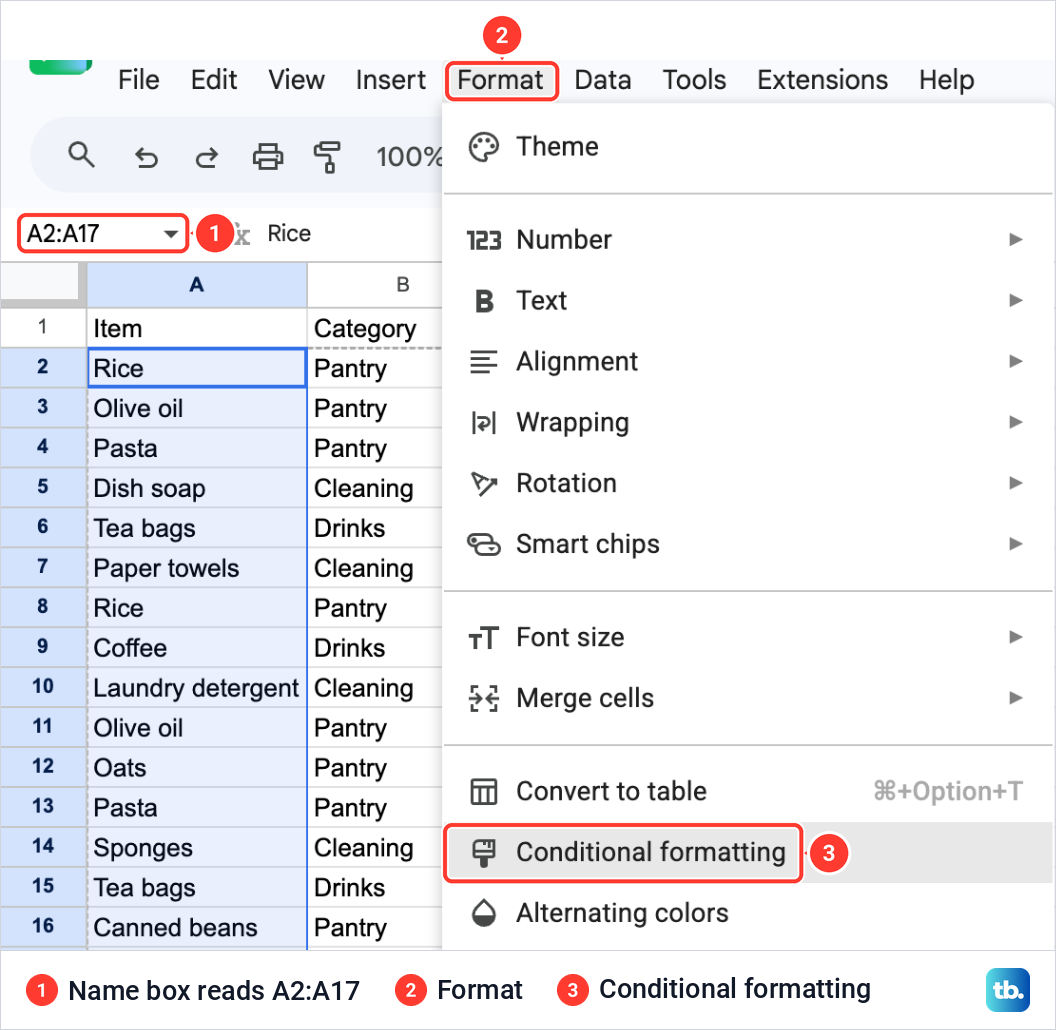Click the Coffee cell
Viewport: 1056px width, 1030px height.
coord(197,647)
